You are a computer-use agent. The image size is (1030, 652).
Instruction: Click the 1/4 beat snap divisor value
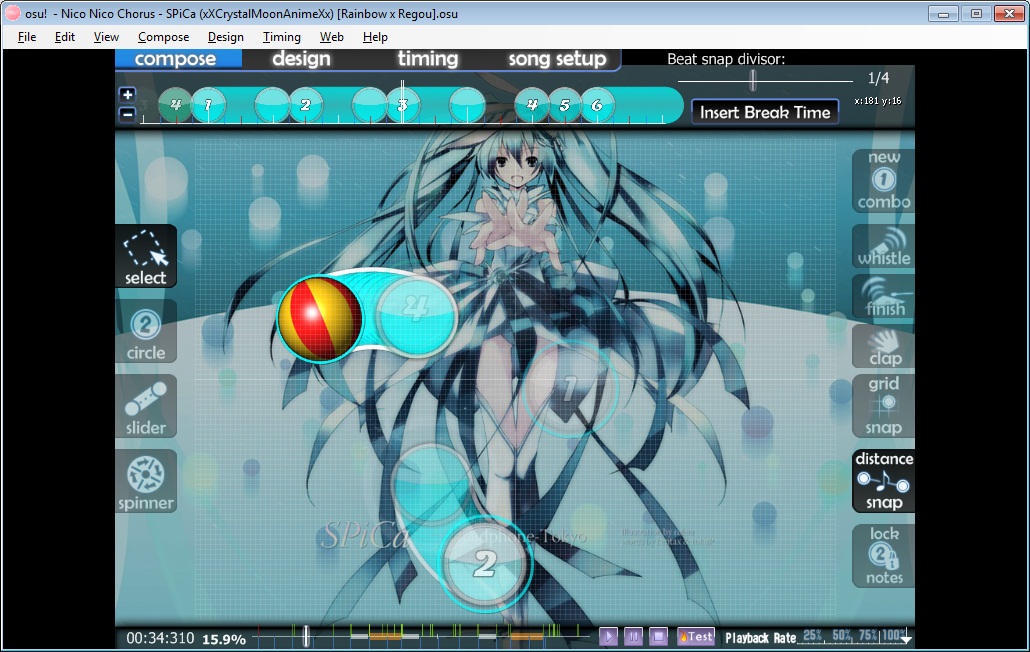tap(878, 78)
